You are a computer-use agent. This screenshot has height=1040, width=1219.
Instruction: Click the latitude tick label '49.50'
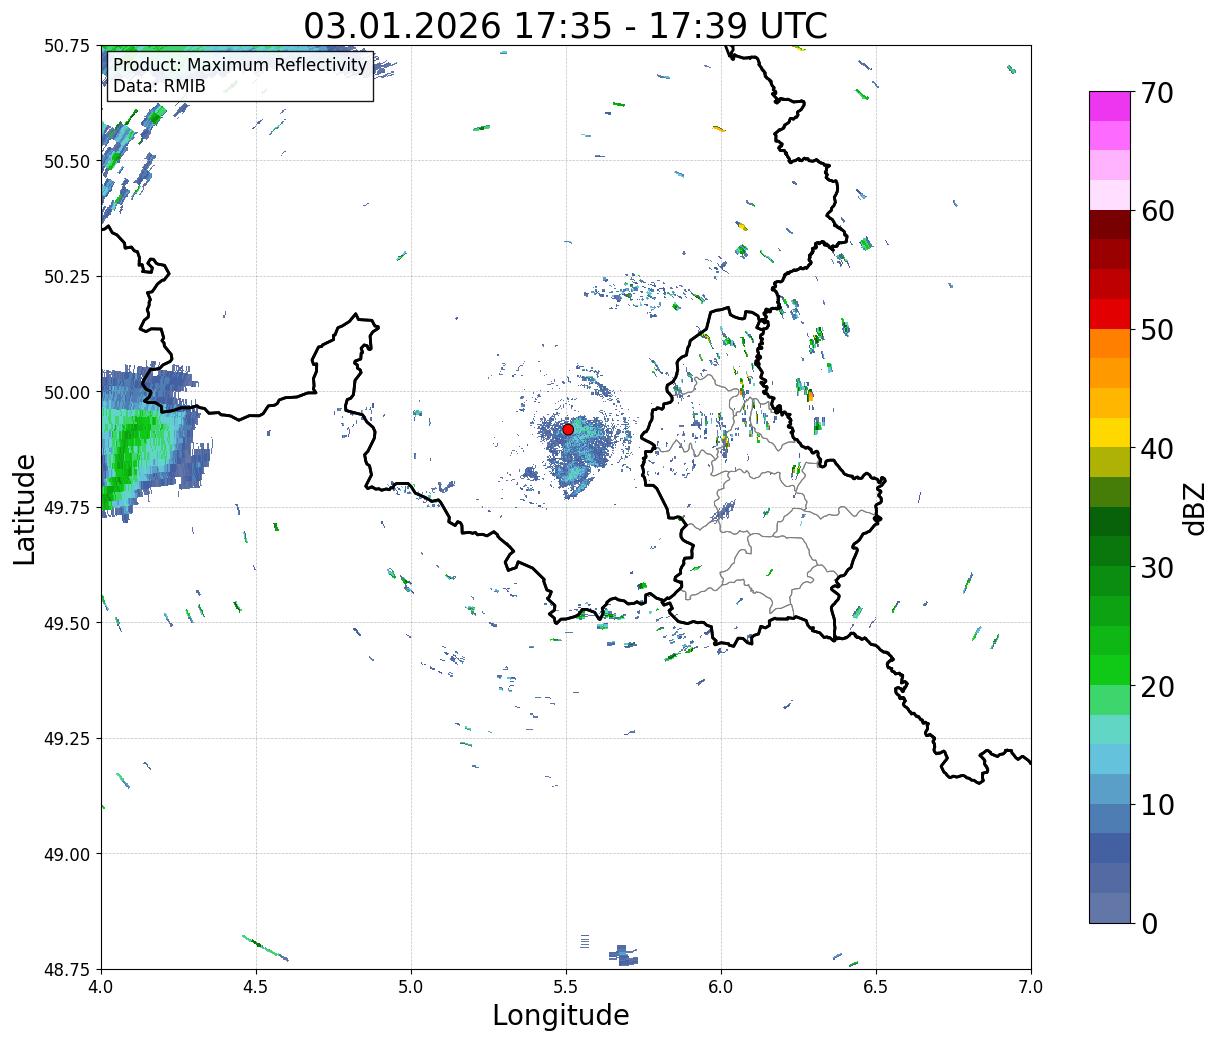[67, 623]
